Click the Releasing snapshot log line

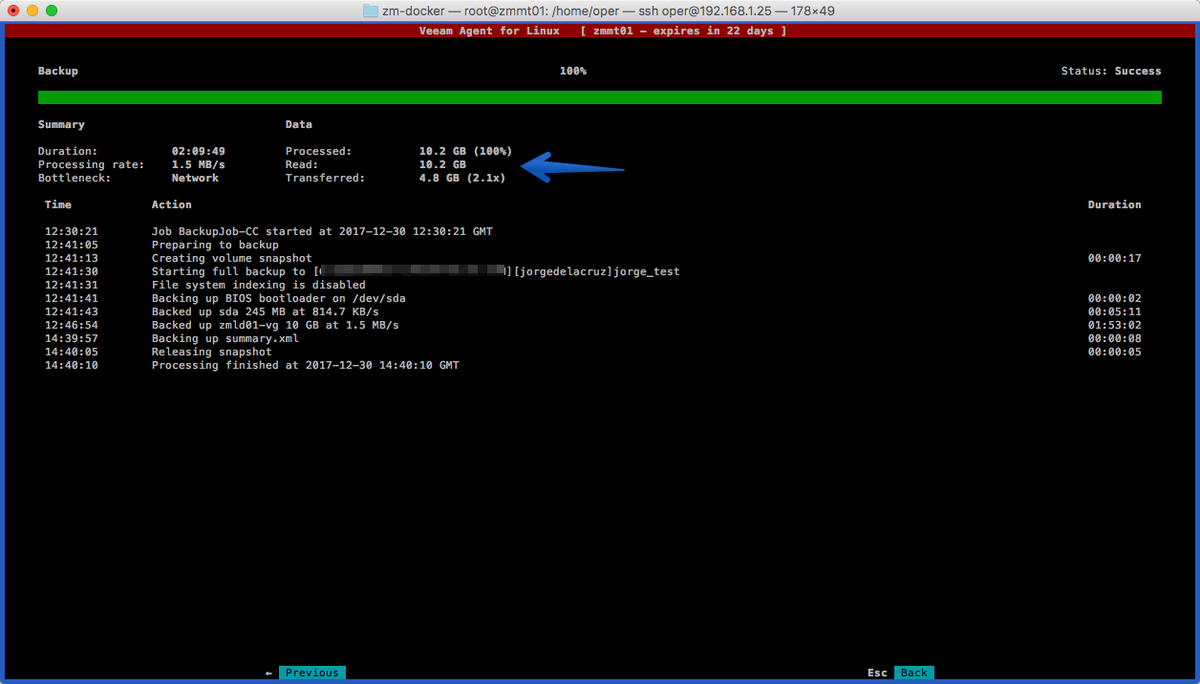click(211, 352)
